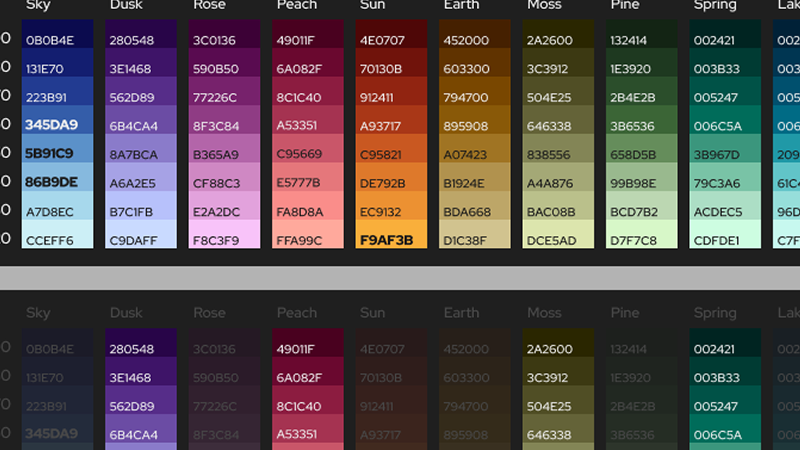The image size is (800, 450).
Task: Click the Moss heading above lower palette
Action: 544,313
